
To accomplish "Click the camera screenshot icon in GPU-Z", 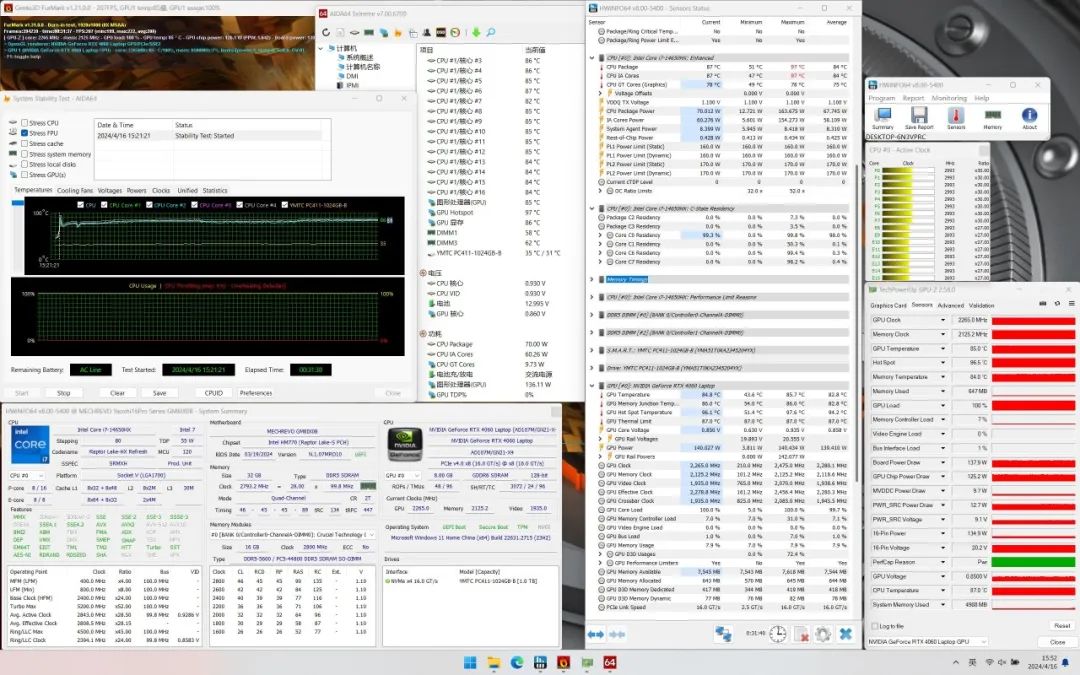I will 1043,304.
